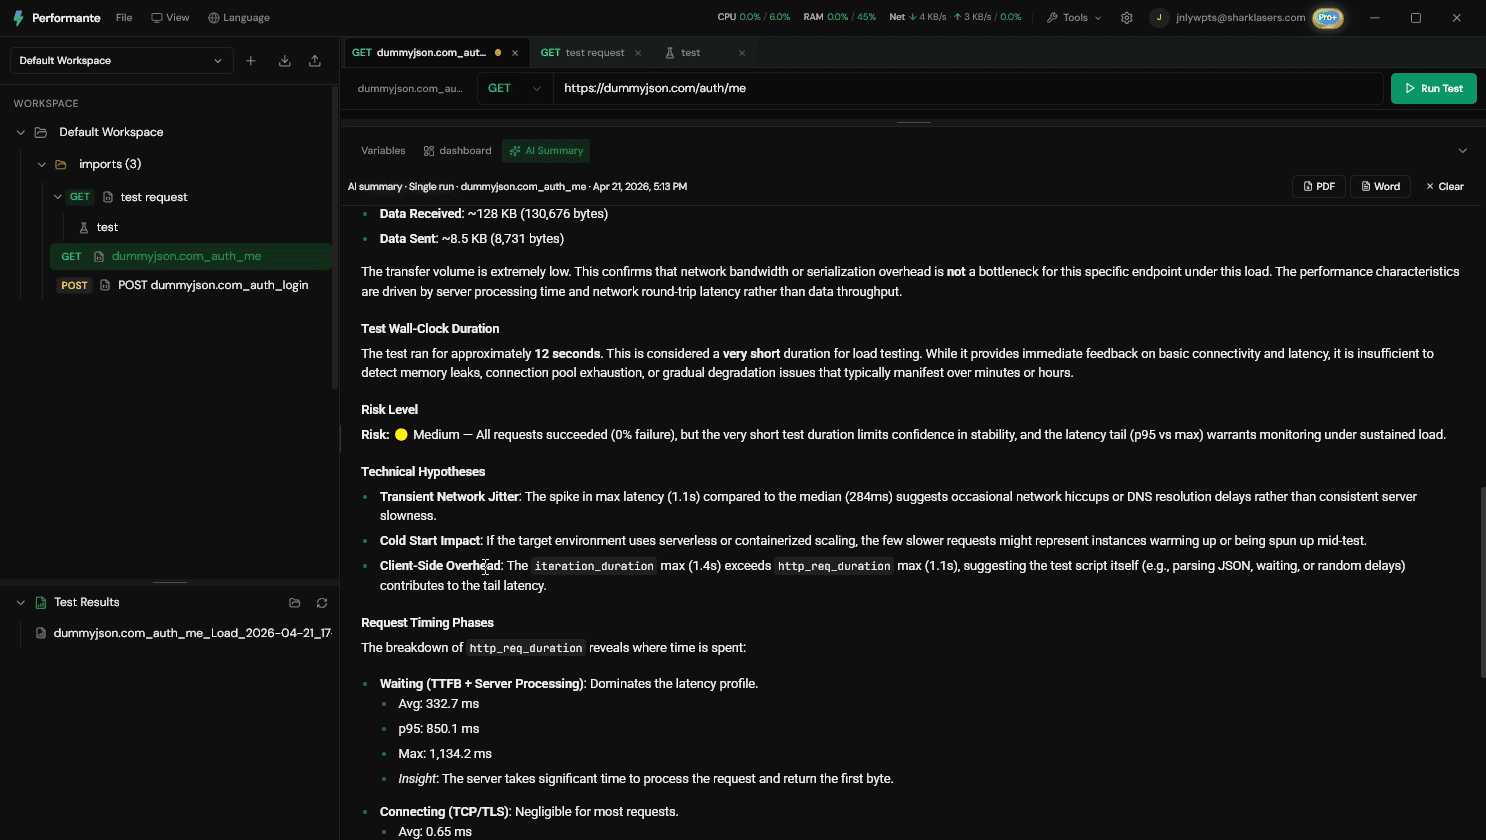Click the workspace import download icon
The width and height of the screenshot is (1486, 840).
coord(285,61)
